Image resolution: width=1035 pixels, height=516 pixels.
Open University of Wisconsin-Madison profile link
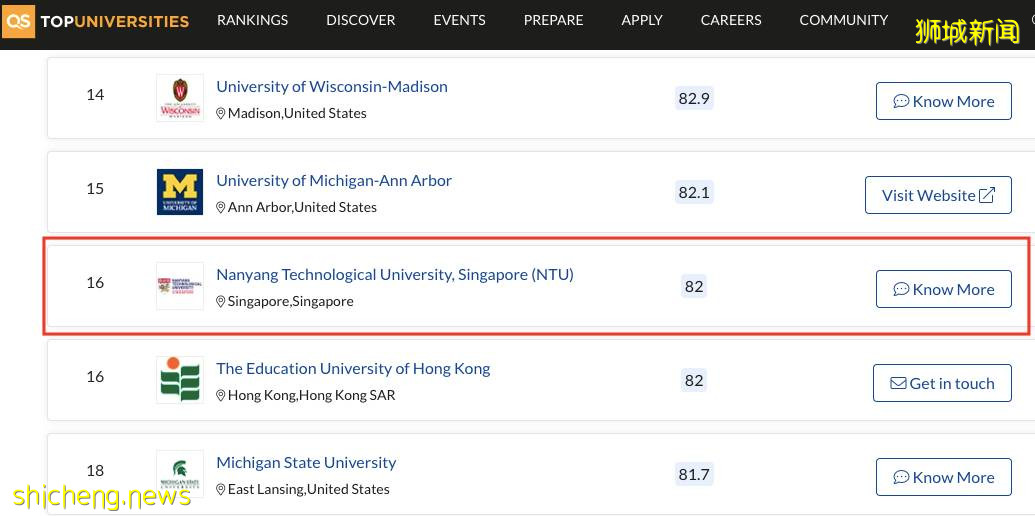pos(332,87)
